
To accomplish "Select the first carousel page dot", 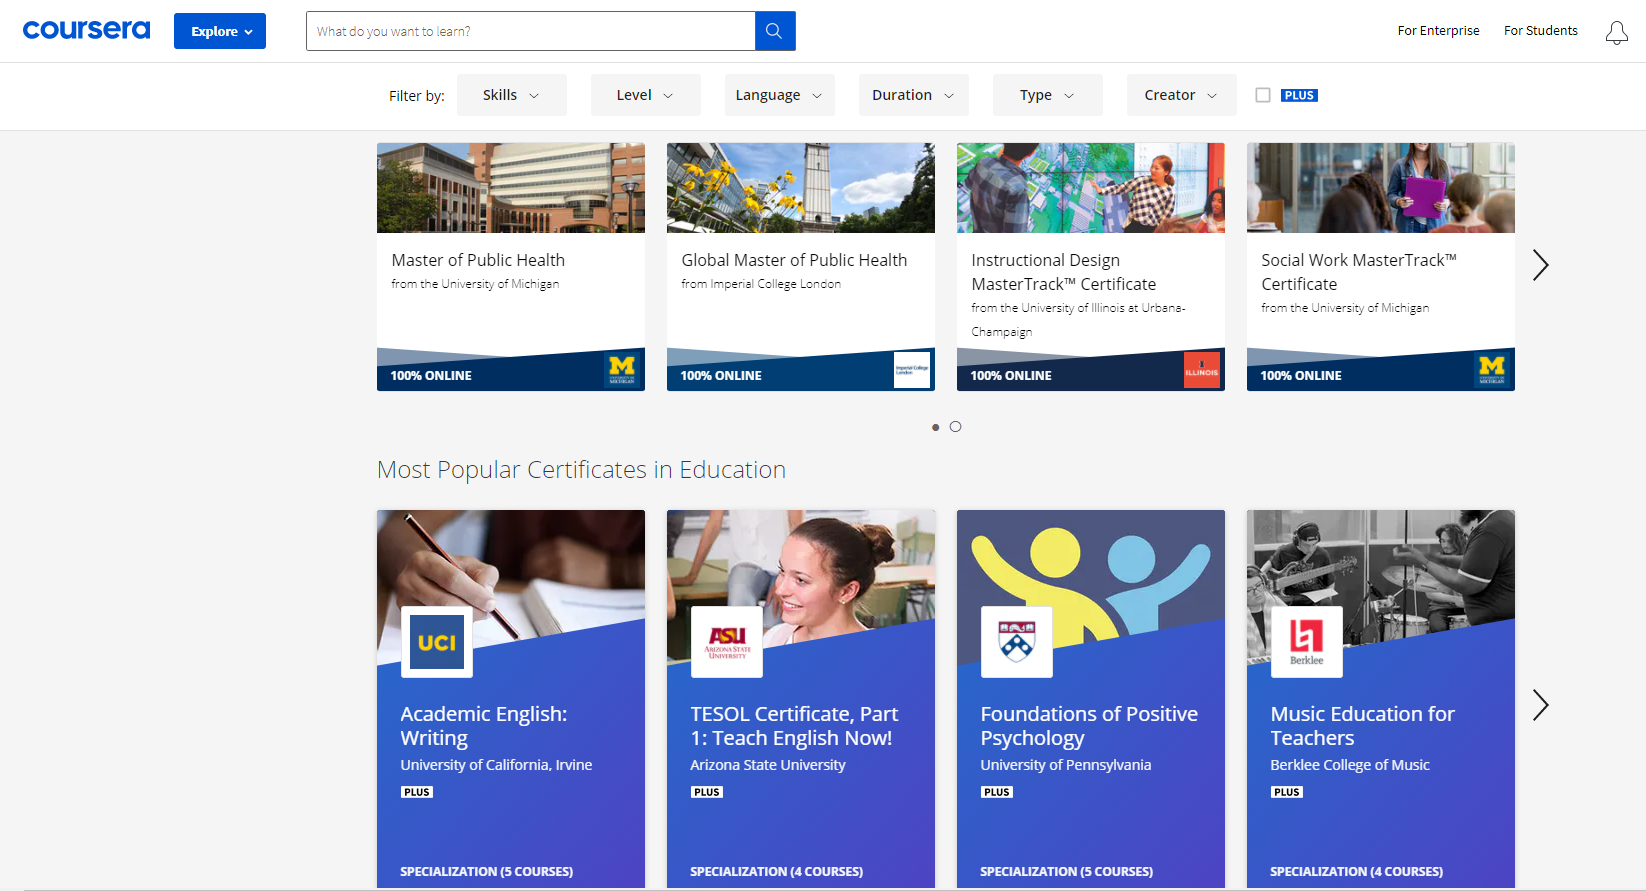I will [935, 427].
